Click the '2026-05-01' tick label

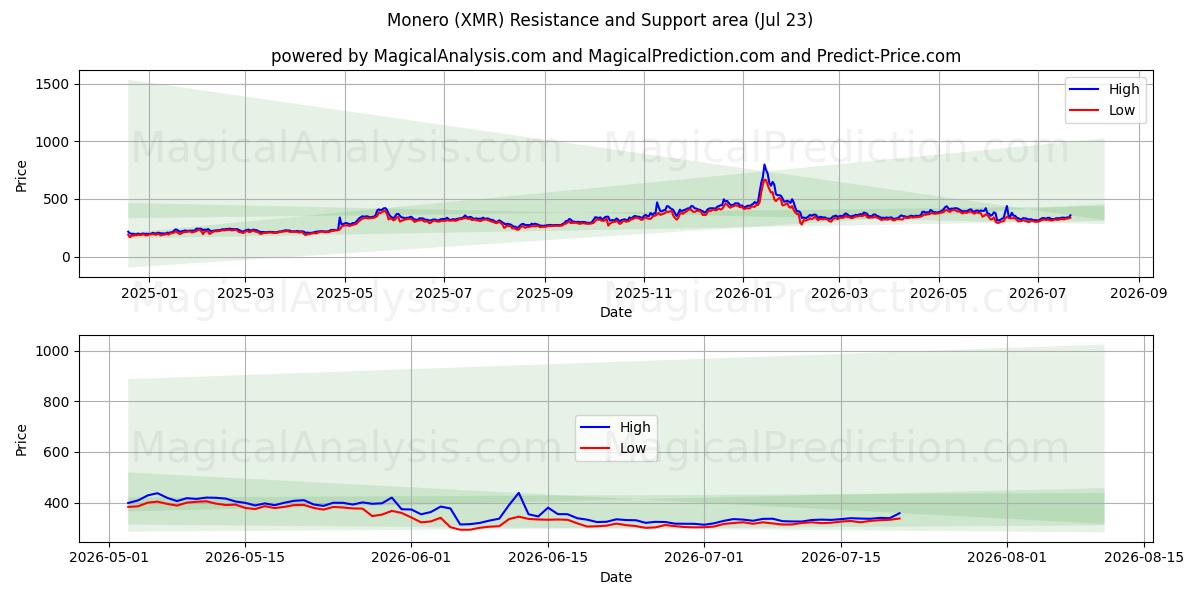click(109, 558)
